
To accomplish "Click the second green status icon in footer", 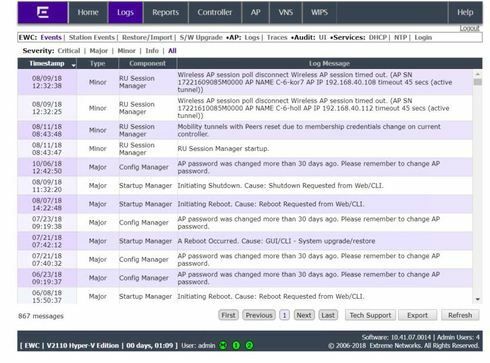I will click(236, 345).
